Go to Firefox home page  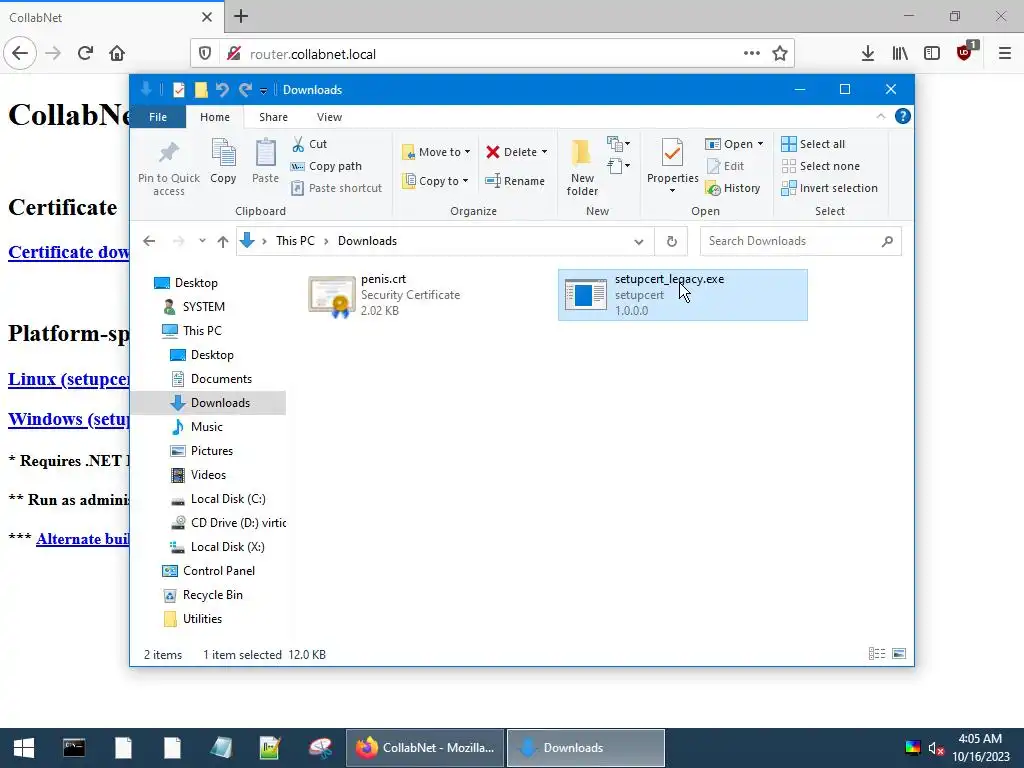[x=117, y=54]
